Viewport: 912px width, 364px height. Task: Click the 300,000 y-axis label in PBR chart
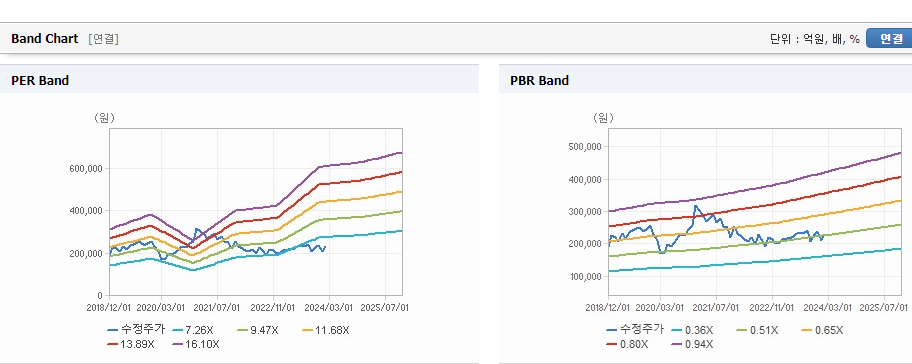[586, 212]
